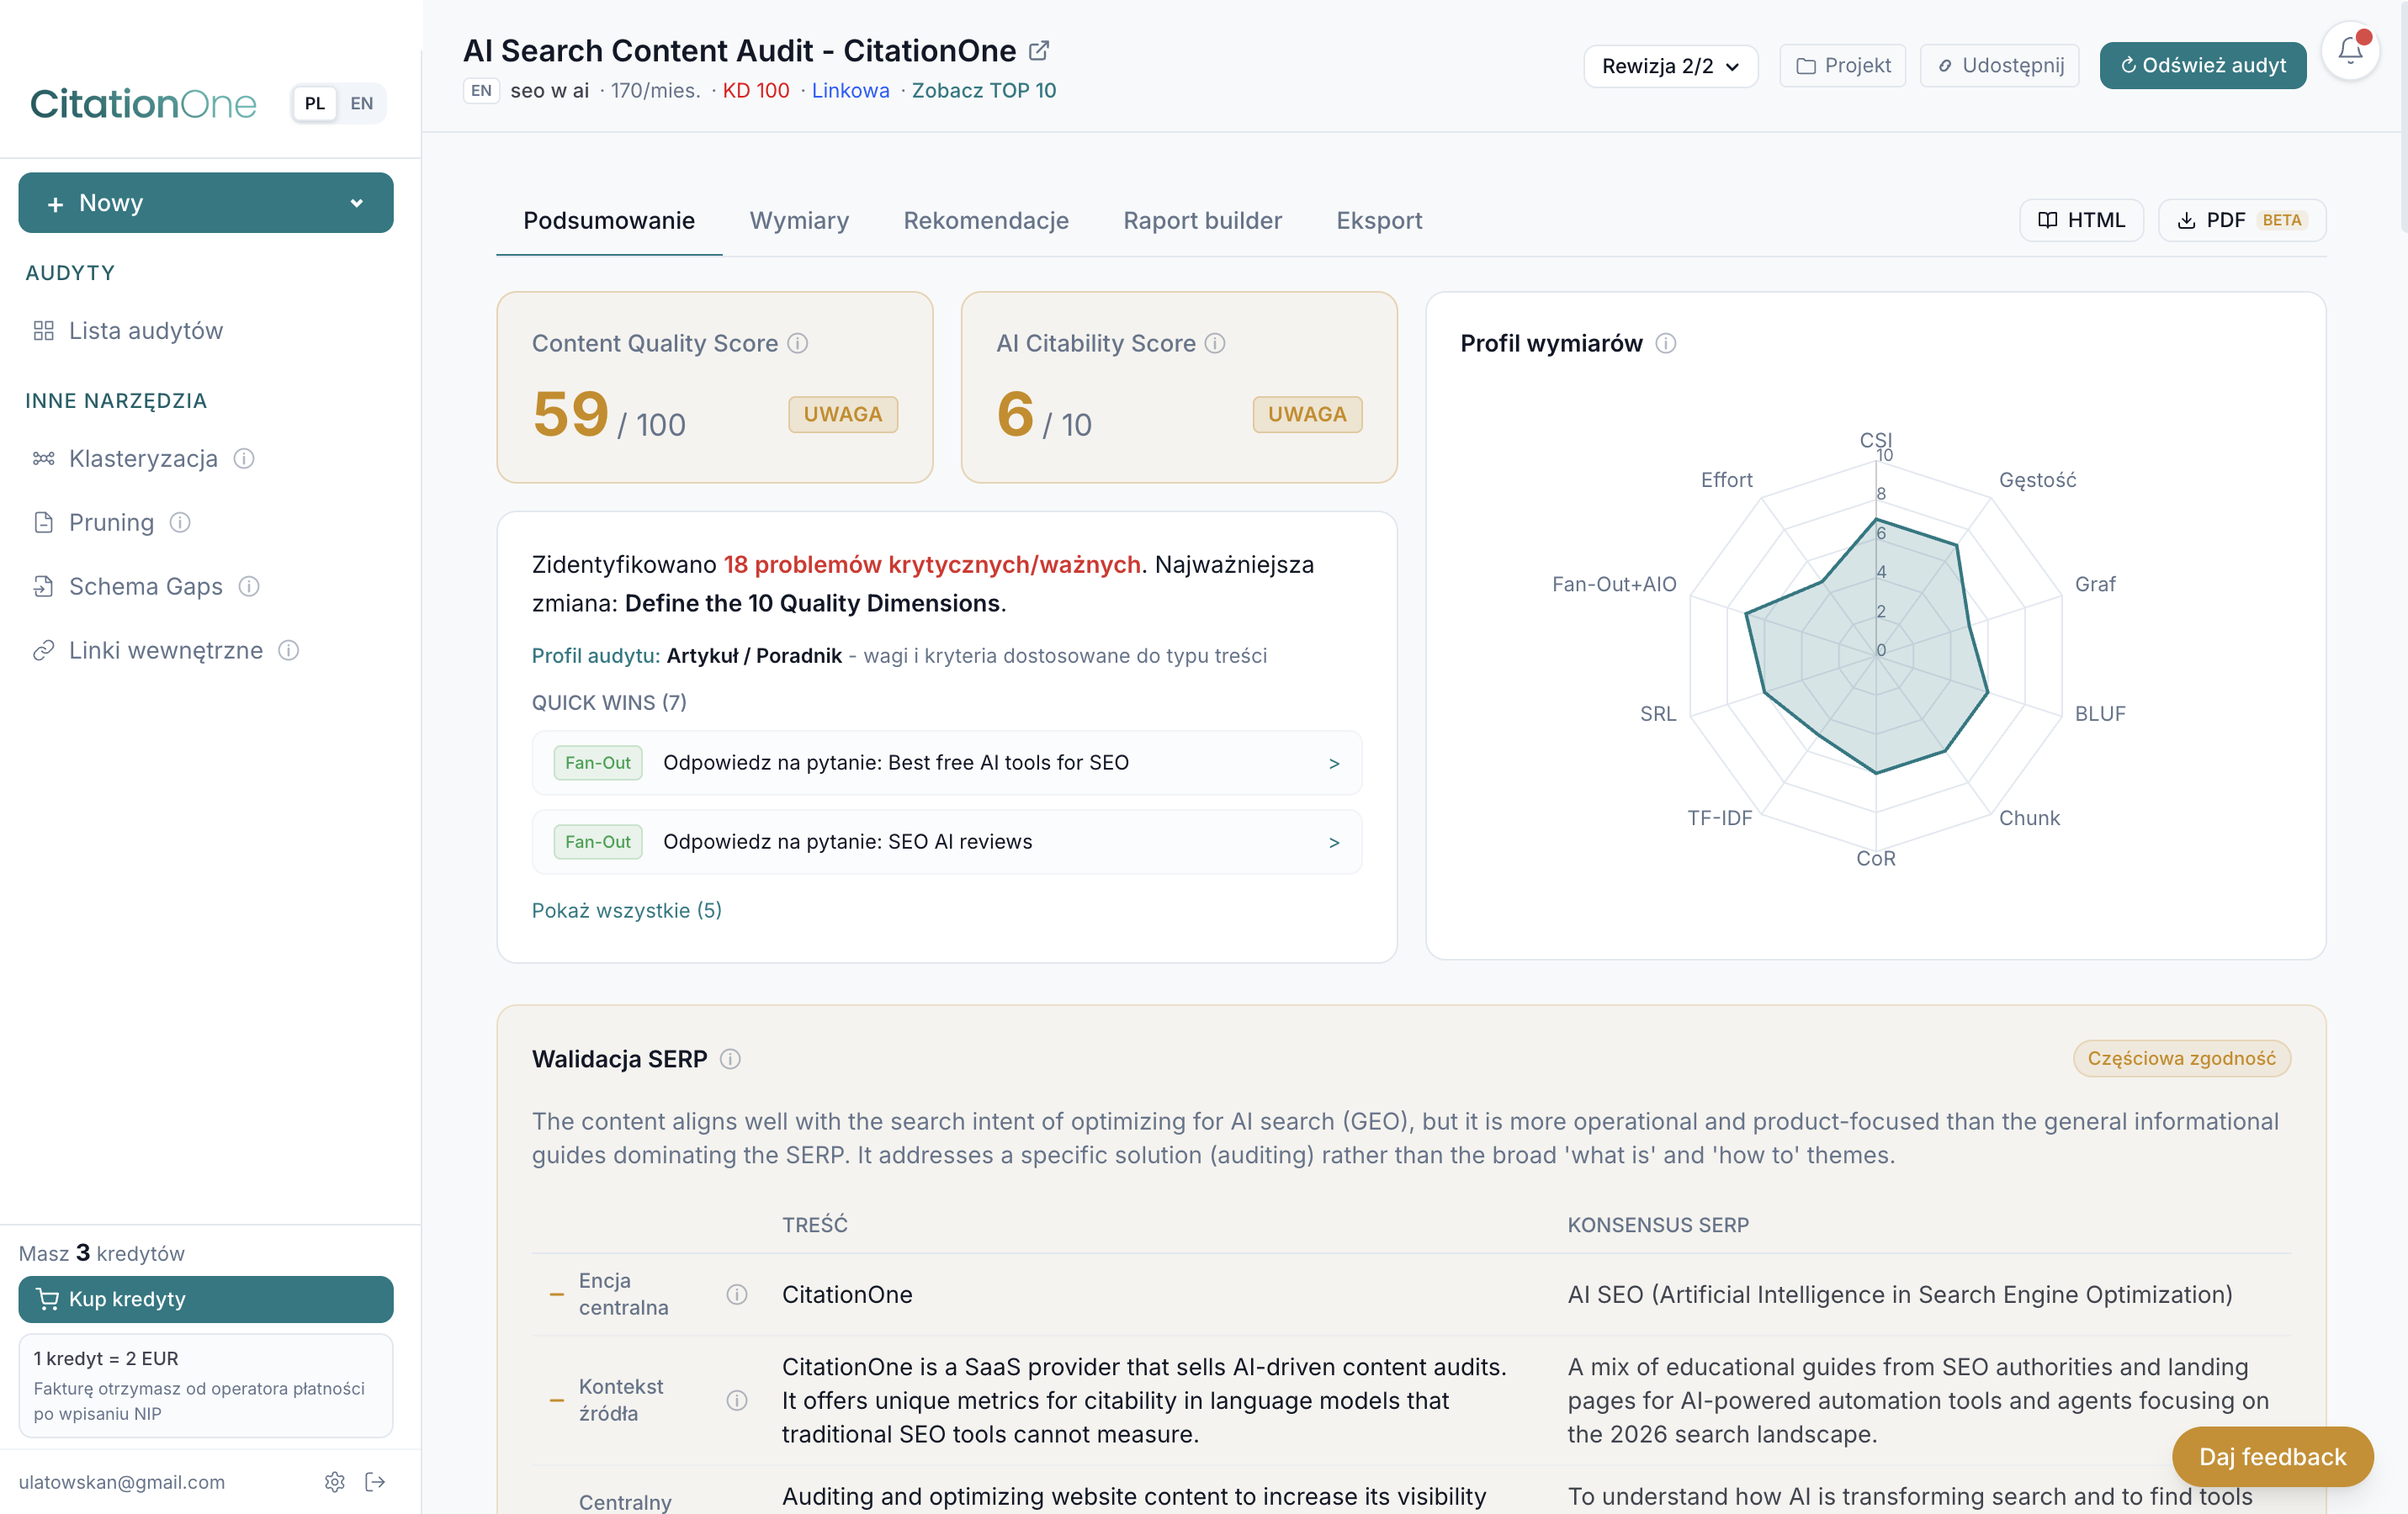Click the Kontekst źródła info icon
This screenshot has width=2408, height=1514.
pyautogui.click(x=737, y=1400)
